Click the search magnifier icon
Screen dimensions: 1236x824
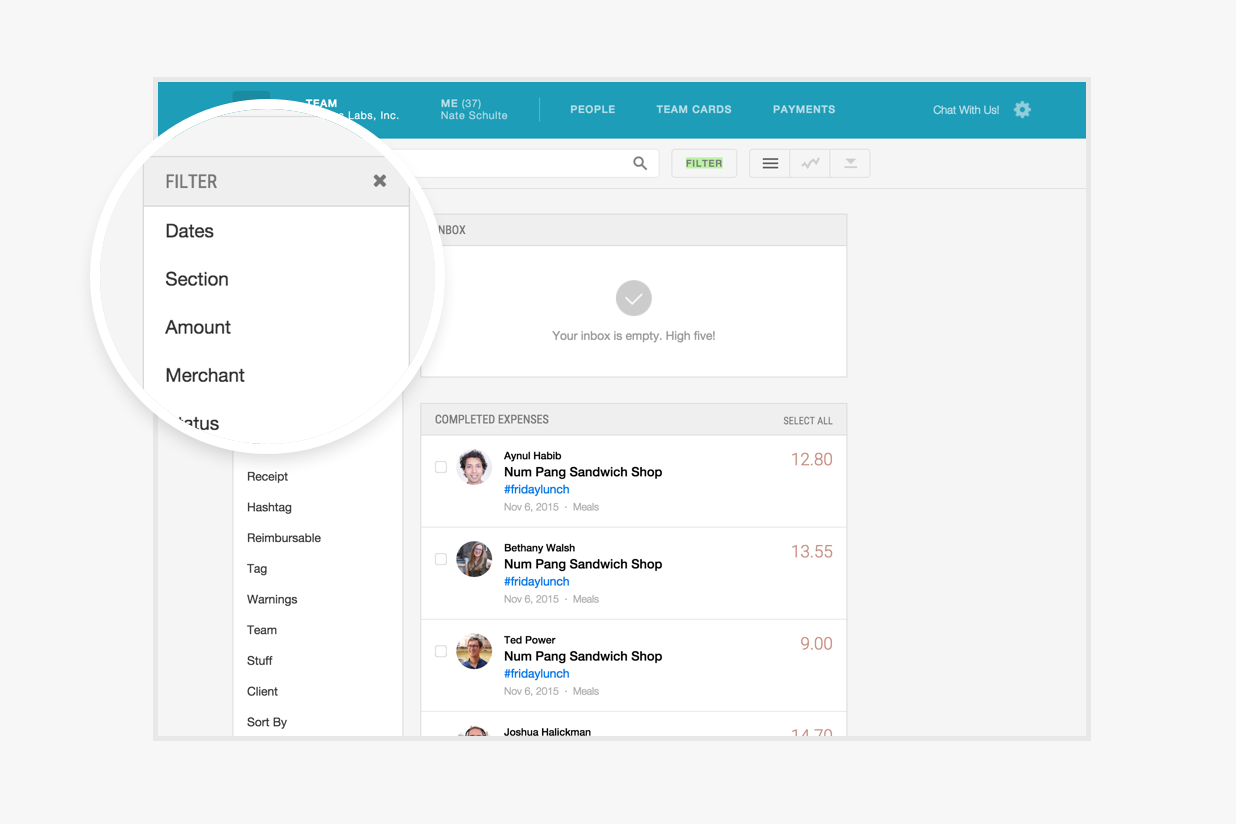coord(640,164)
